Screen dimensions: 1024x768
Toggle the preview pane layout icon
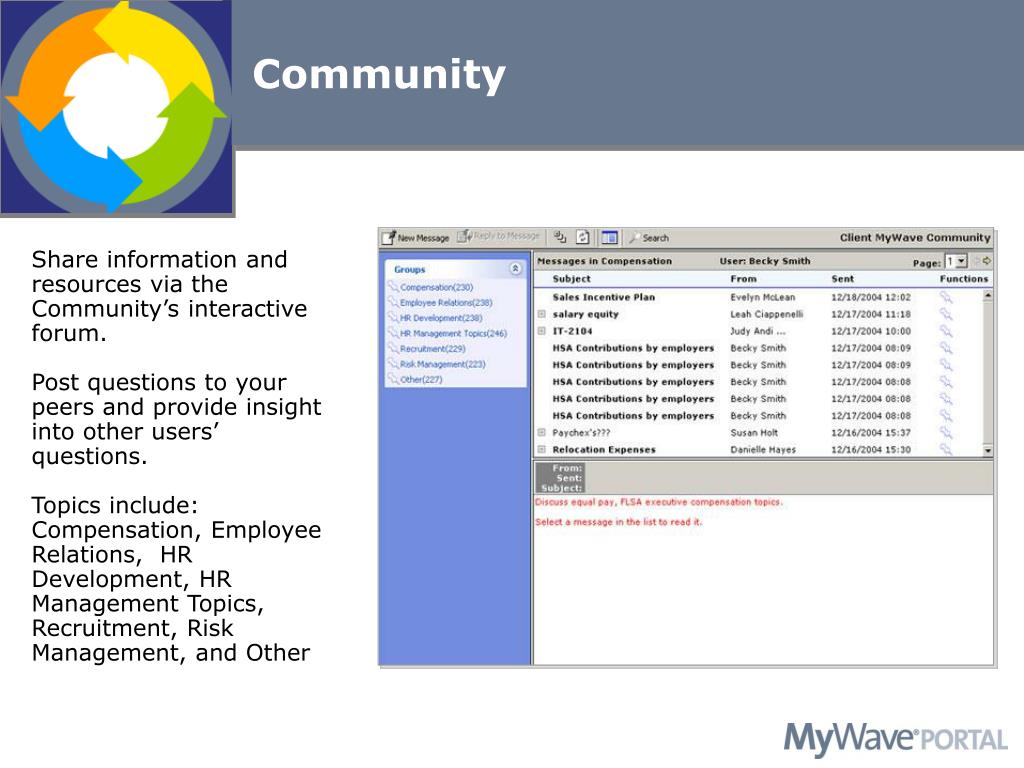click(609, 238)
